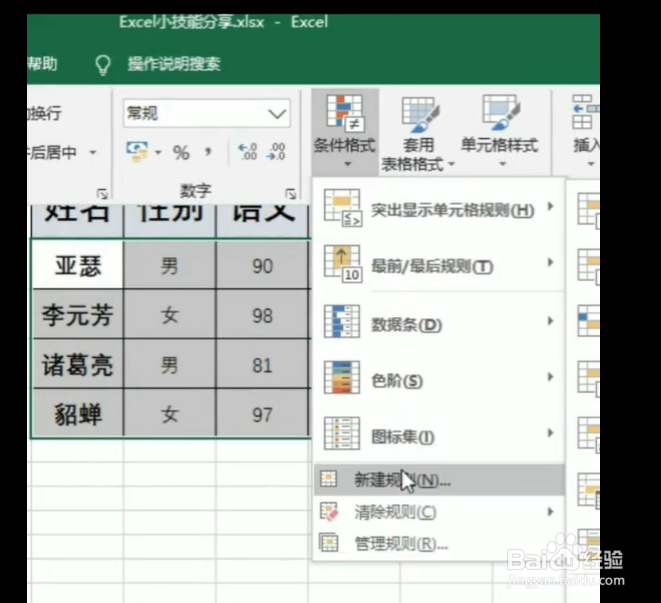
Task: Select the score cell 90
Action: point(262,266)
